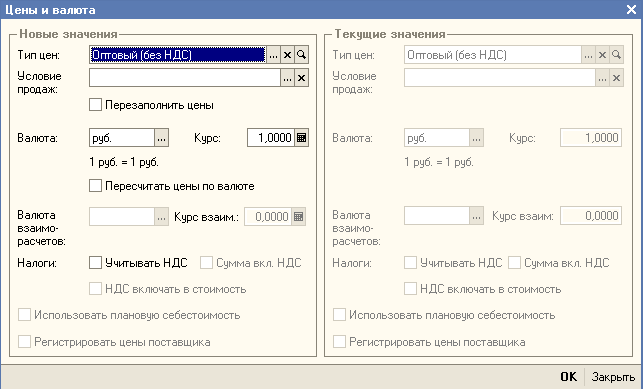Screen dimensions: 643x389
Task: Open the calculator icon next to Курс
Action: pos(301,138)
